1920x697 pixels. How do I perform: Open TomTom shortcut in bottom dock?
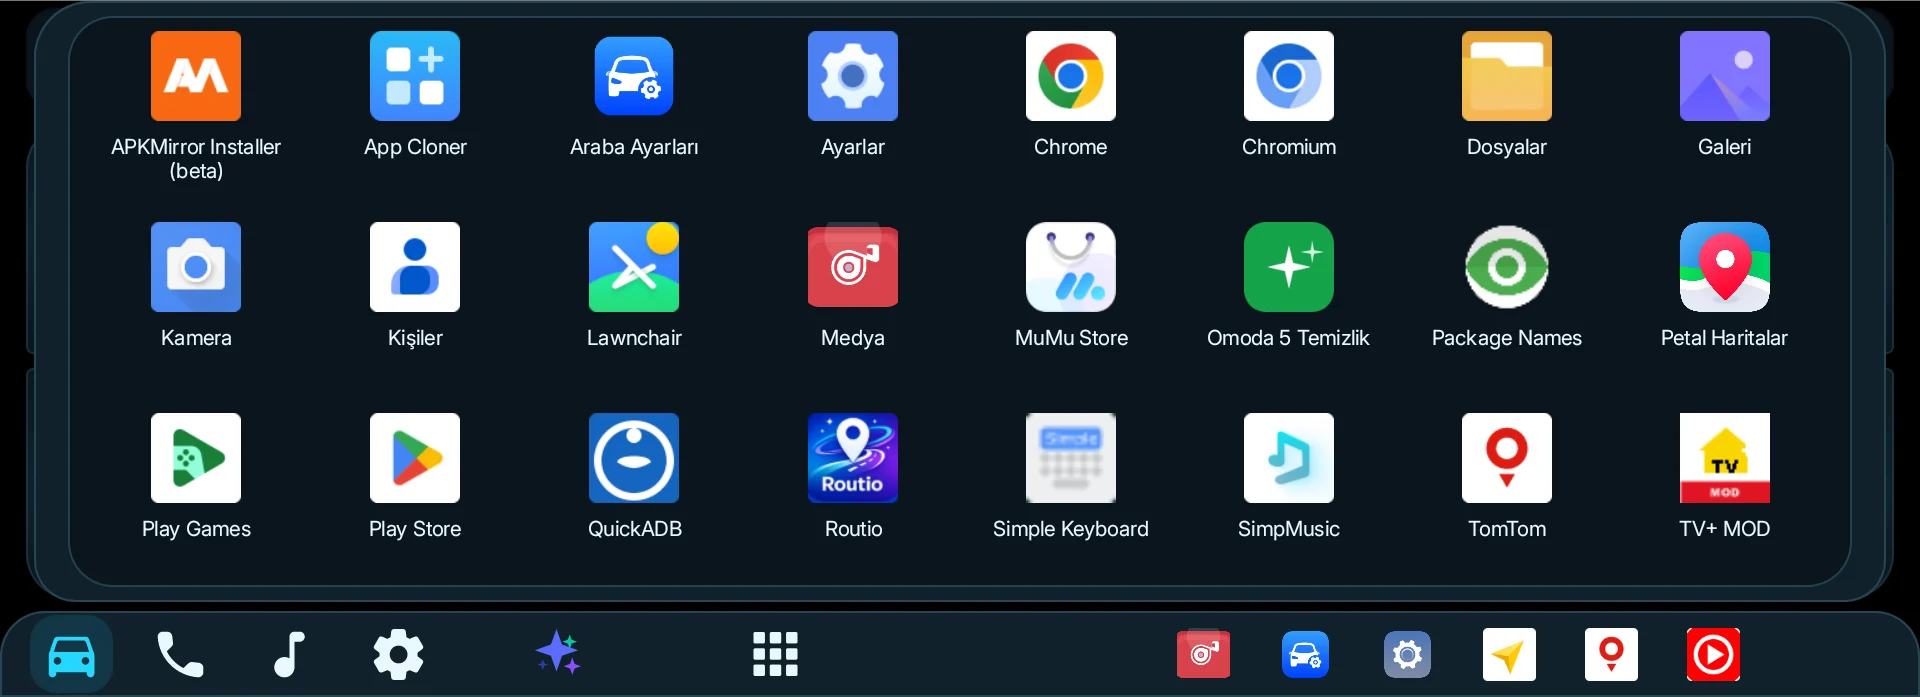pyautogui.click(x=1611, y=654)
